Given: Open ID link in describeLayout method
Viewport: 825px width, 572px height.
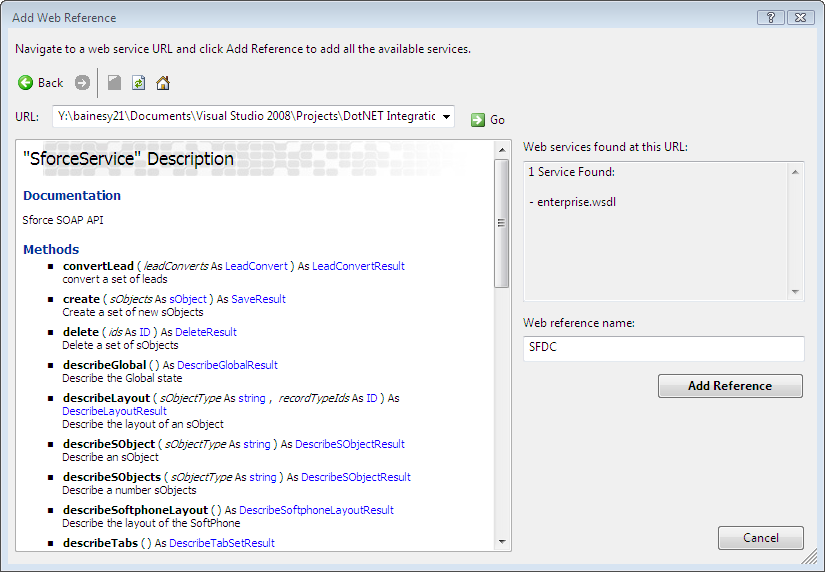Looking at the screenshot, I should (371, 398).
